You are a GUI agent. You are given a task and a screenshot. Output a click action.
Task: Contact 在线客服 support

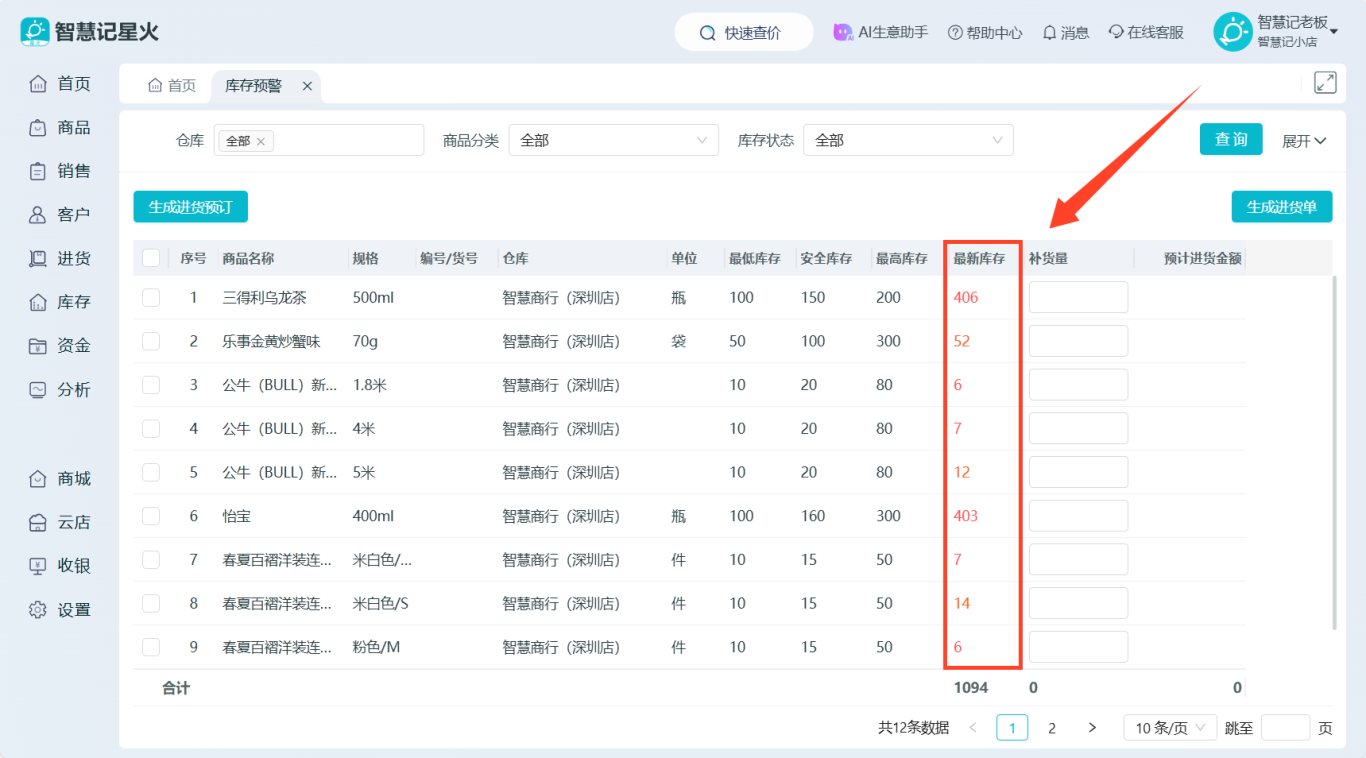(x=1146, y=32)
